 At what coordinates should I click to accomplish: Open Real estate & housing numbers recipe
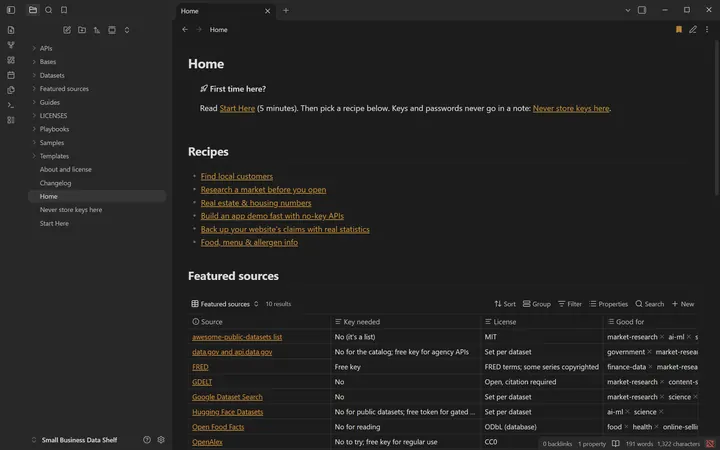point(256,203)
